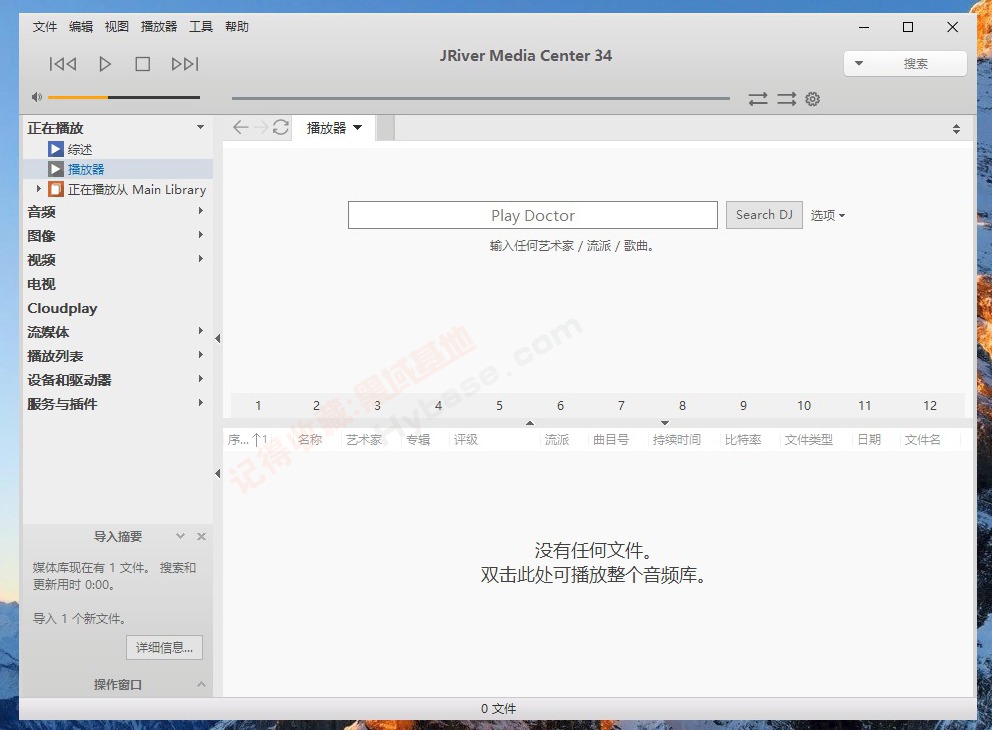Image resolution: width=992 pixels, height=730 pixels.
Task: Skip to next track button
Action: pyautogui.click(x=185, y=64)
